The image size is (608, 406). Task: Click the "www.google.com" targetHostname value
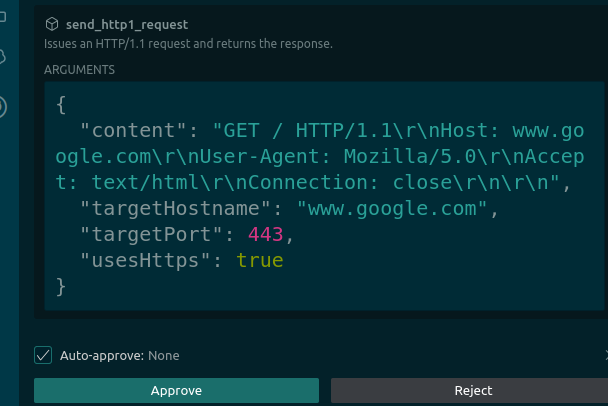pyautogui.click(x=392, y=209)
